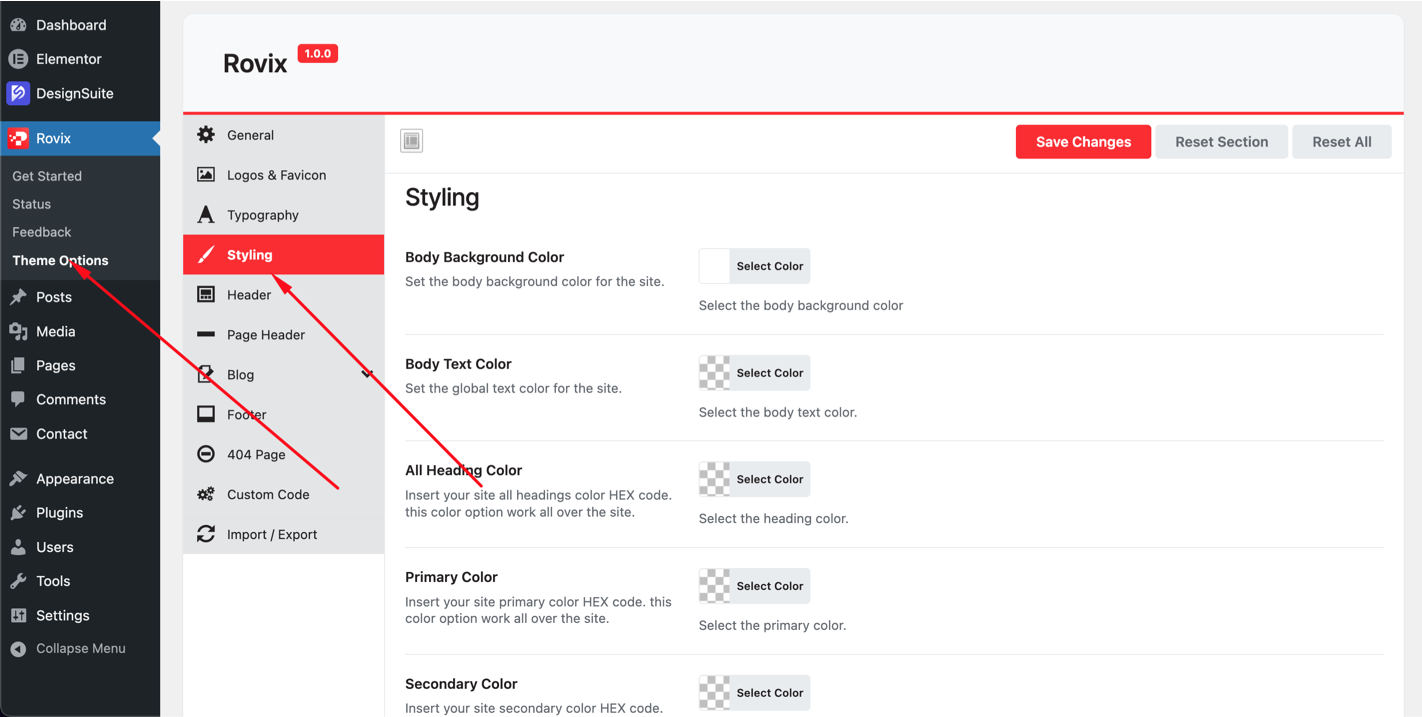Click the Rovix icon in the admin sidebar
Viewport: 1422px width, 717px height.
click(18, 138)
